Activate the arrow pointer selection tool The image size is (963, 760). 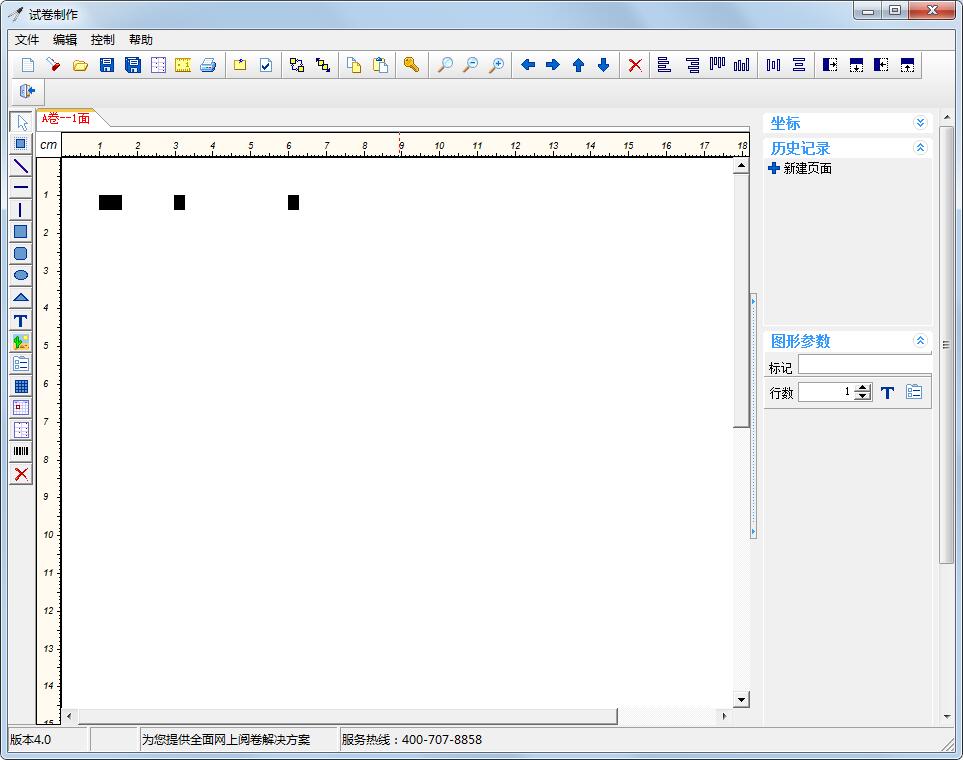(x=20, y=123)
